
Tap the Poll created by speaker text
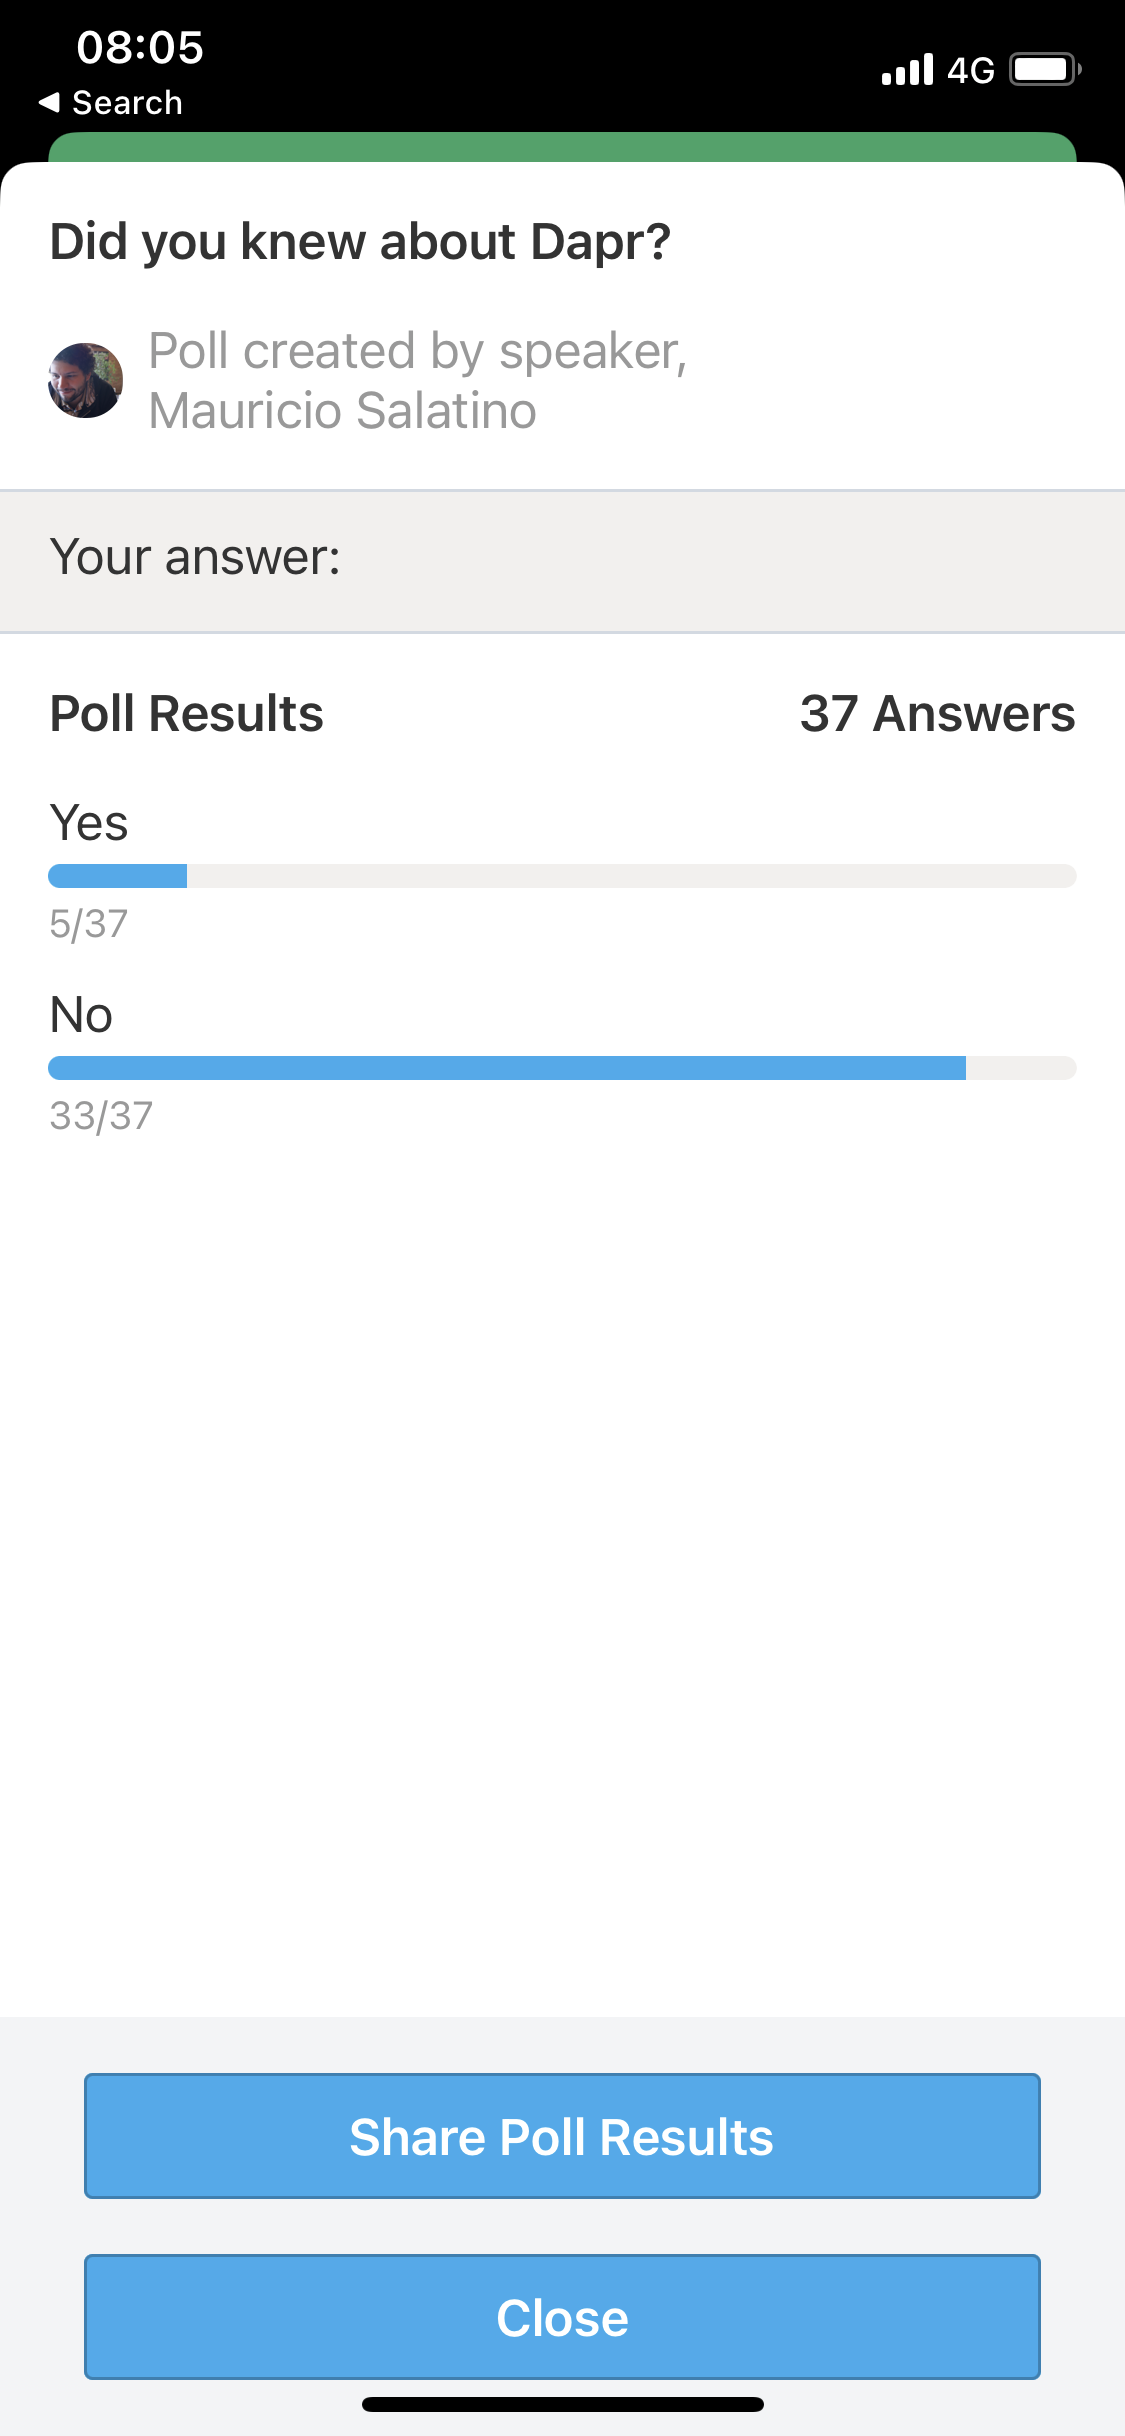point(418,380)
